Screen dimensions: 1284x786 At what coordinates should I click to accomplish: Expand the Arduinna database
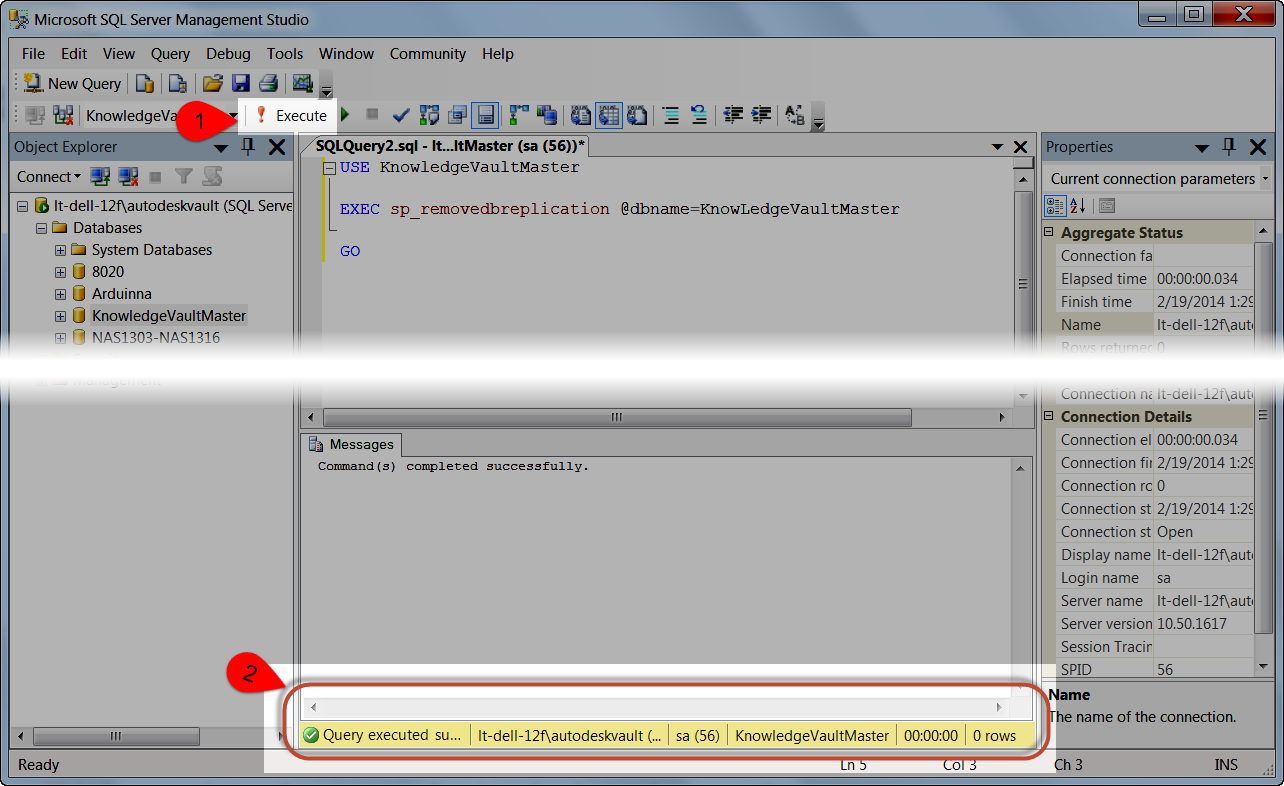(61, 294)
